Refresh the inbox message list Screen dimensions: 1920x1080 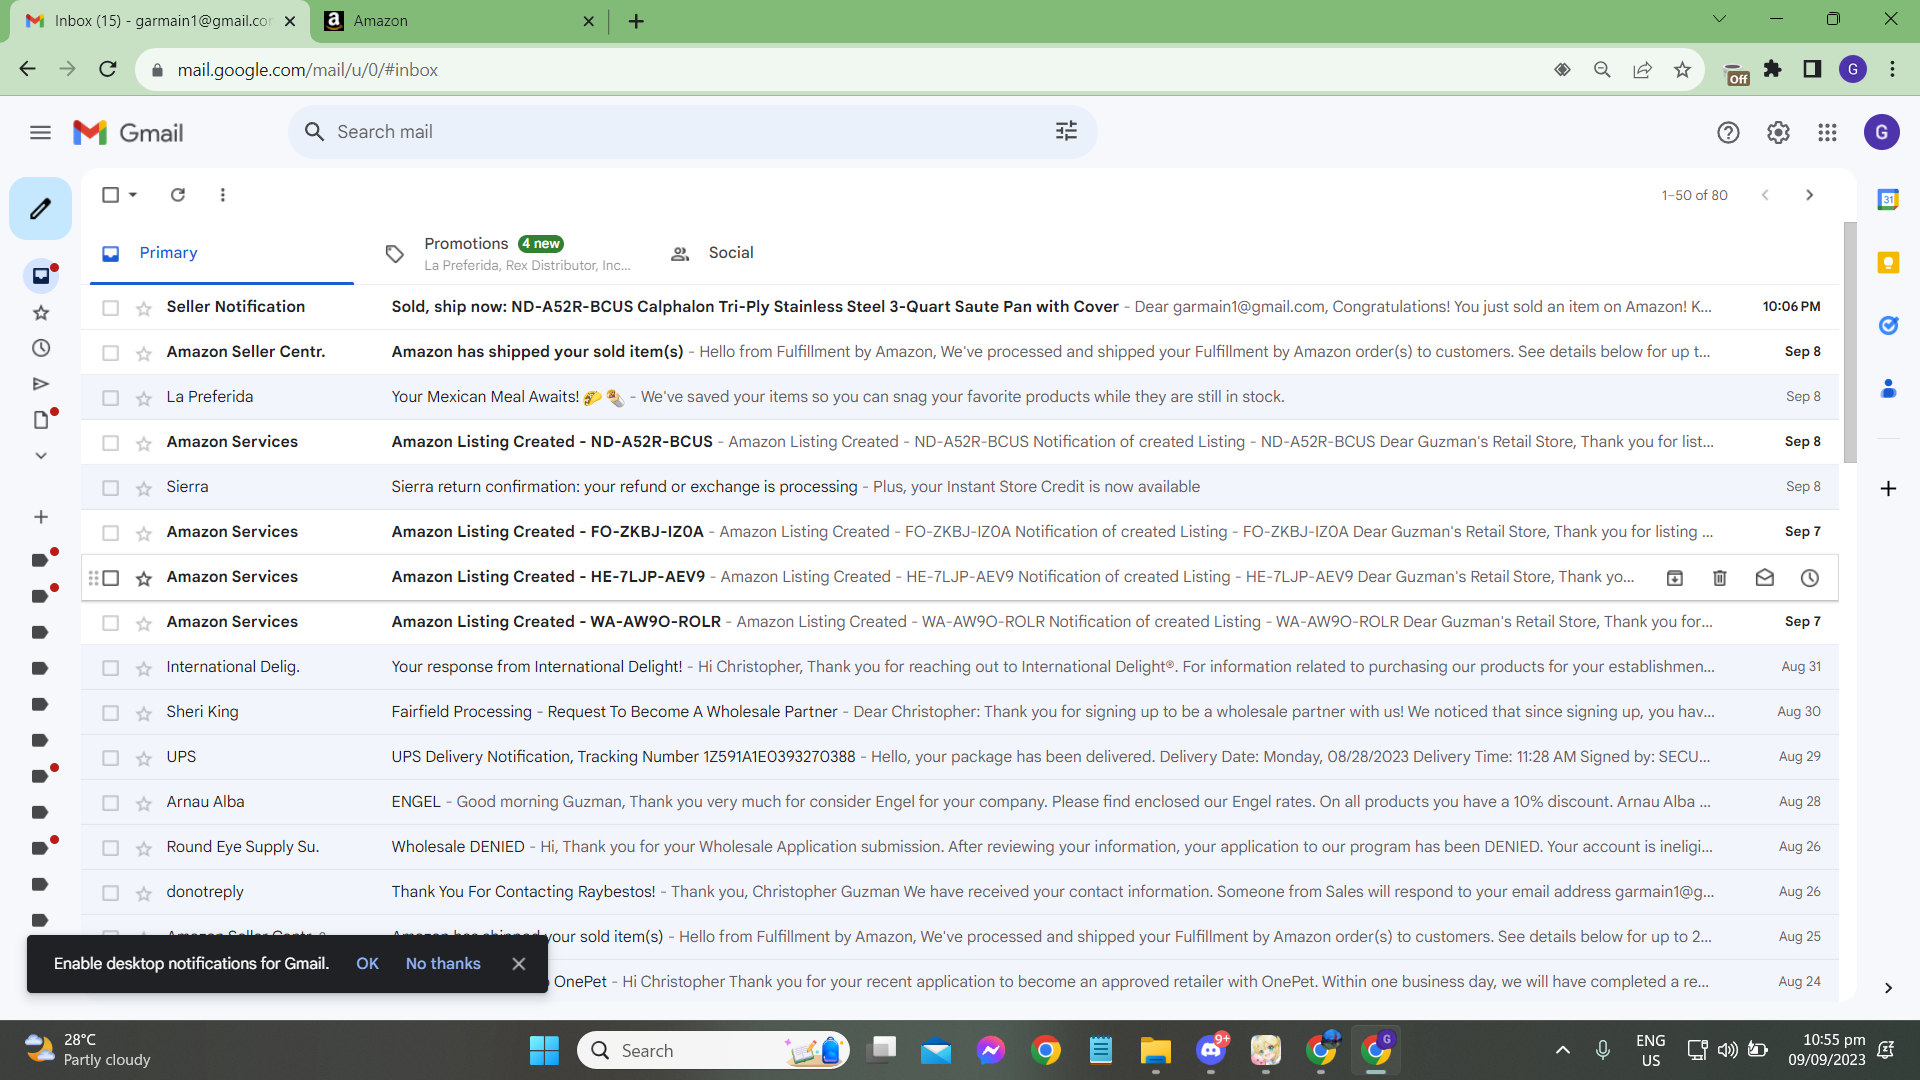pos(178,195)
